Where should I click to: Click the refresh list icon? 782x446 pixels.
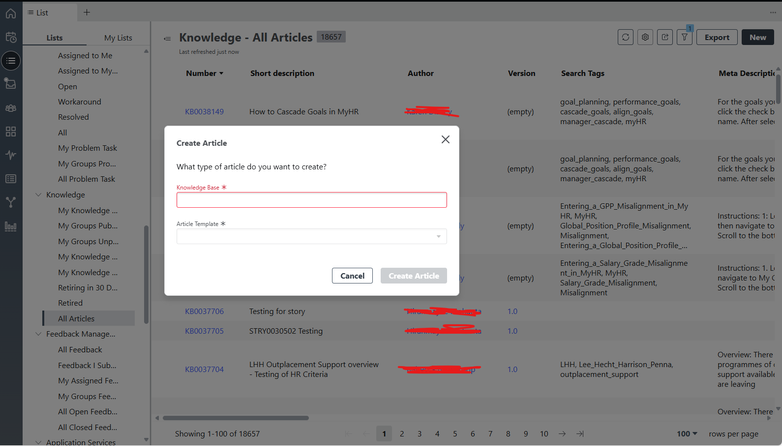[x=625, y=37]
